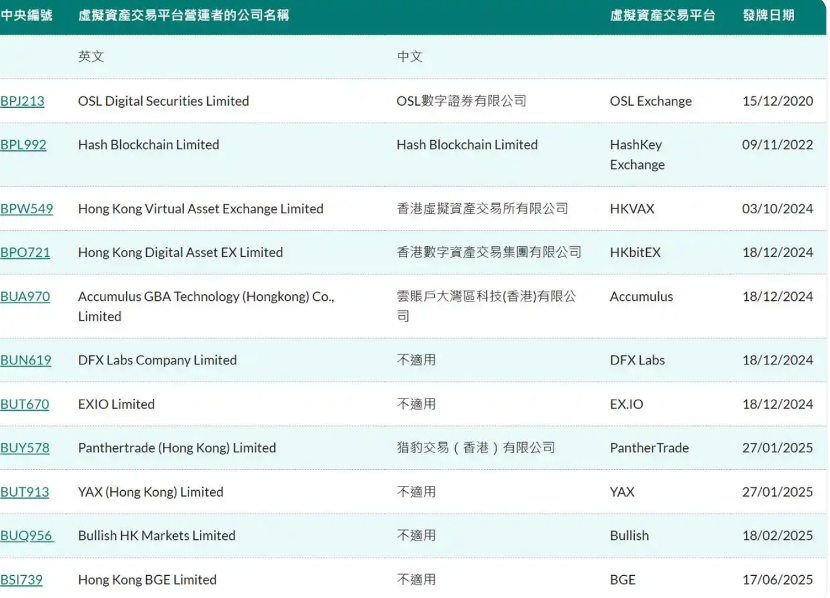Open central number link BPW549
Screen dimensions: 830x598
point(26,209)
